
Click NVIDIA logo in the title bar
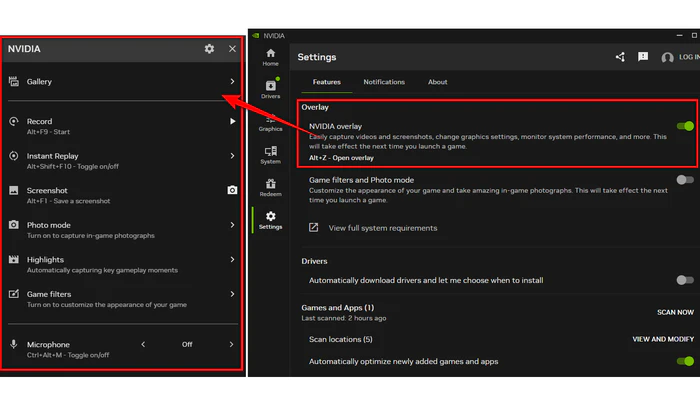[256, 36]
